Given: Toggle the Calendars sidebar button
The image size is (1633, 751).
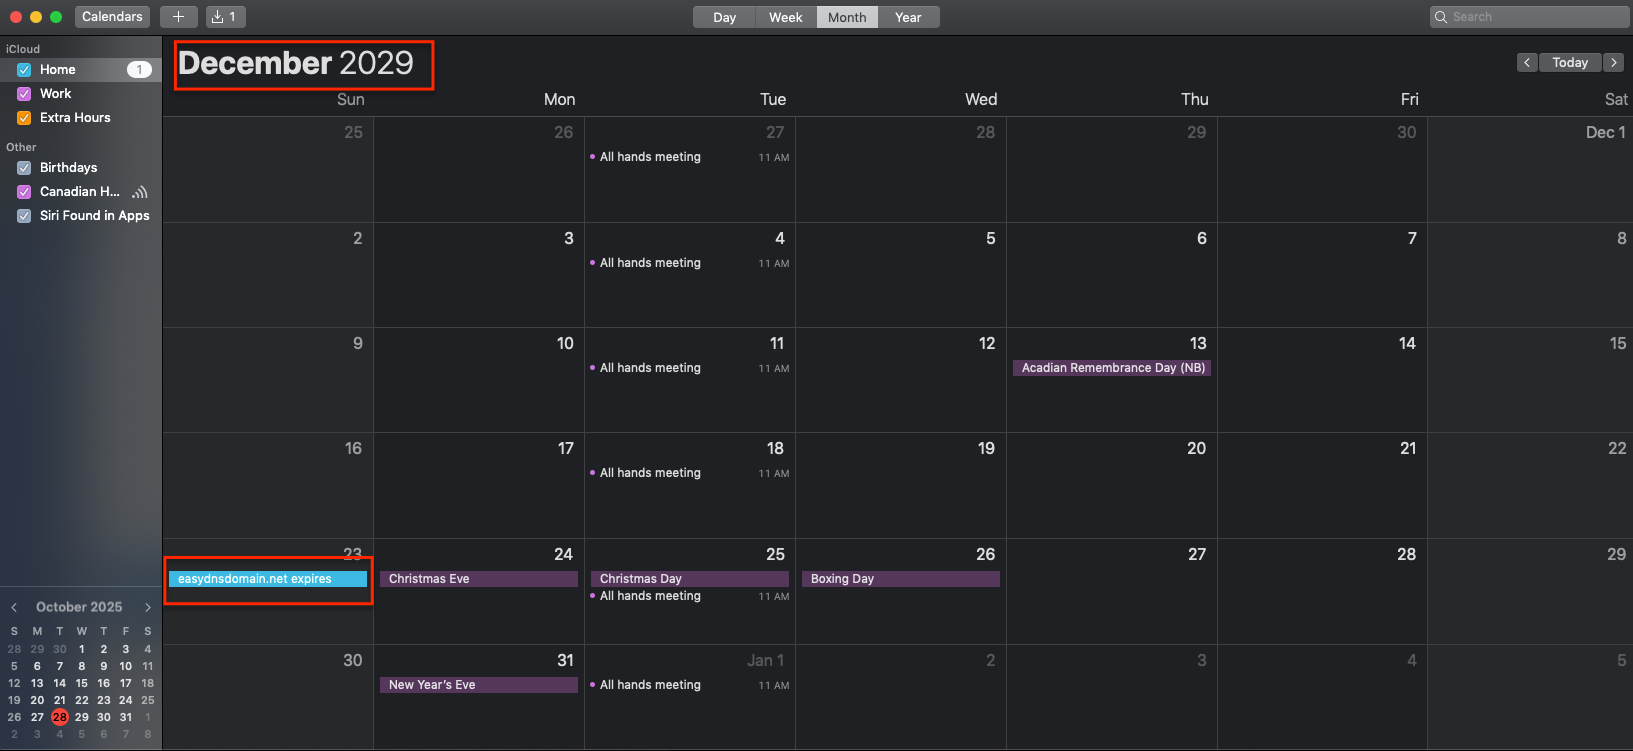Looking at the screenshot, I should (x=112, y=17).
